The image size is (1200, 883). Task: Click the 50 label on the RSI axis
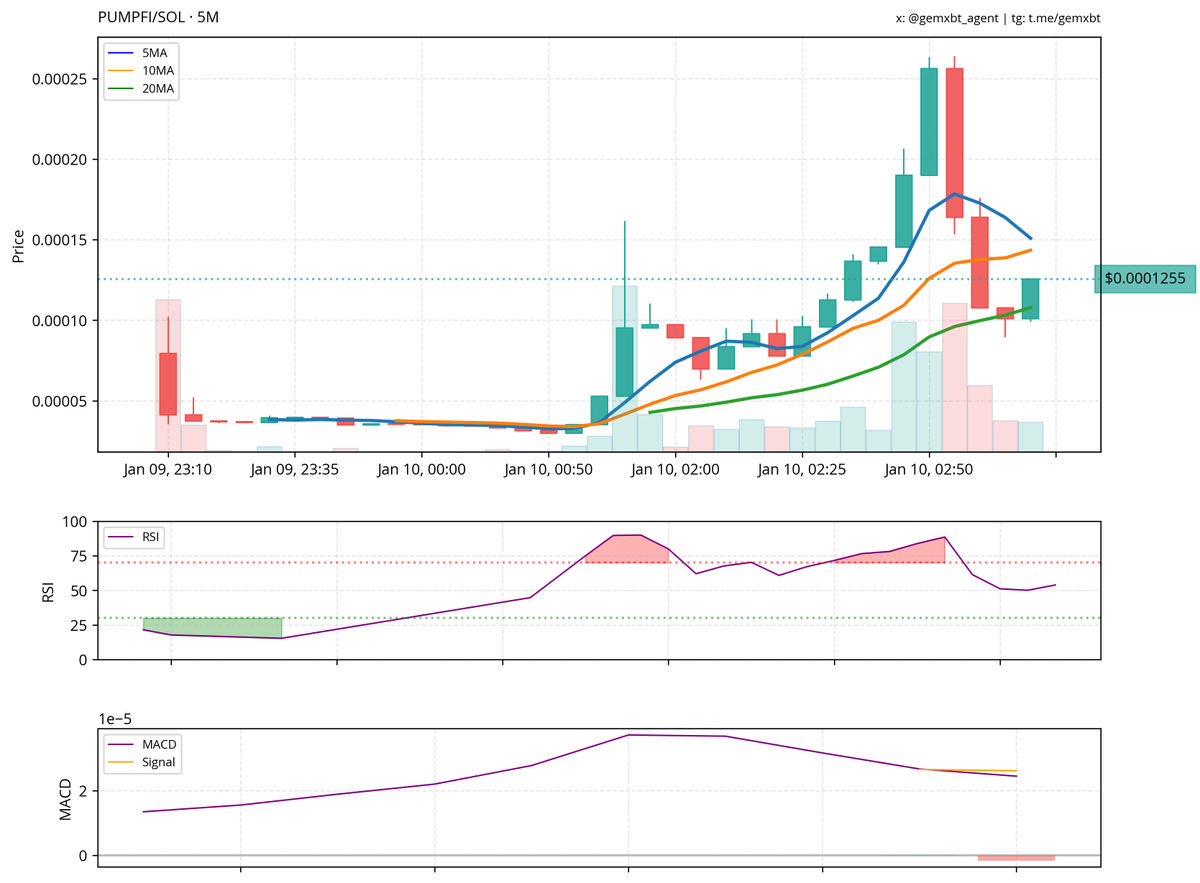click(79, 591)
